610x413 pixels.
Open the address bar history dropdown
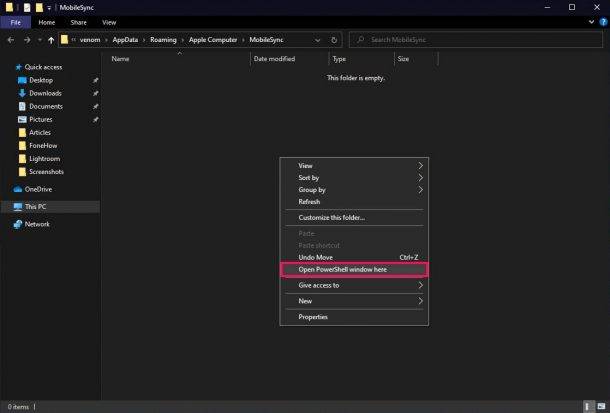(318, 40)
